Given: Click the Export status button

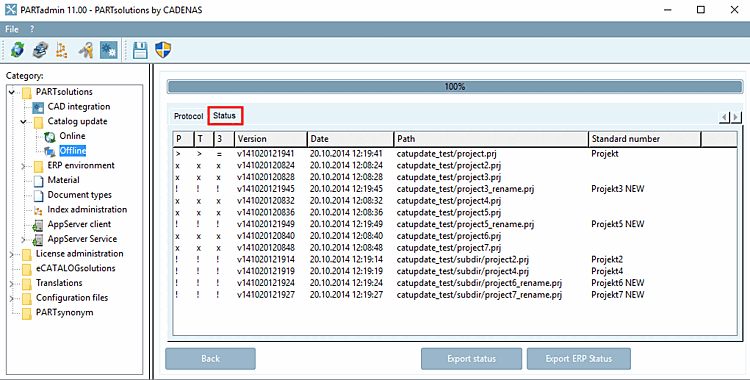Looking at the screenshot, I should coord(471,359).
